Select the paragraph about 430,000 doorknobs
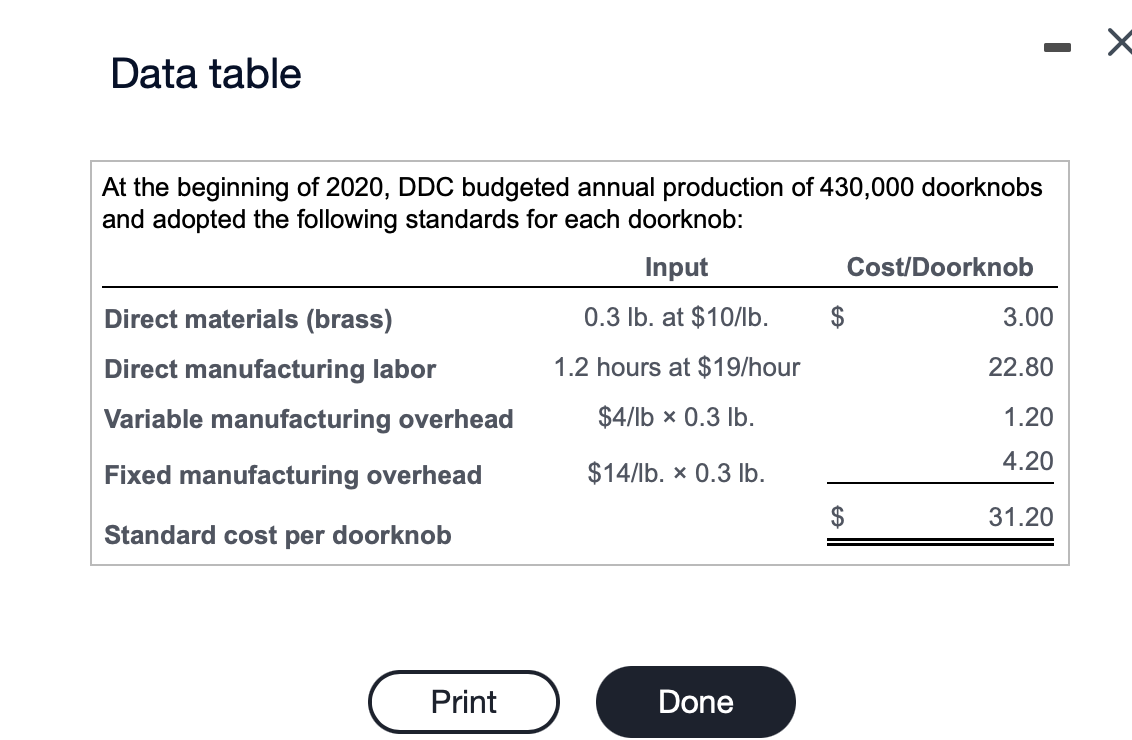The height and width of the screenshot is (740, 1132). 570,203
